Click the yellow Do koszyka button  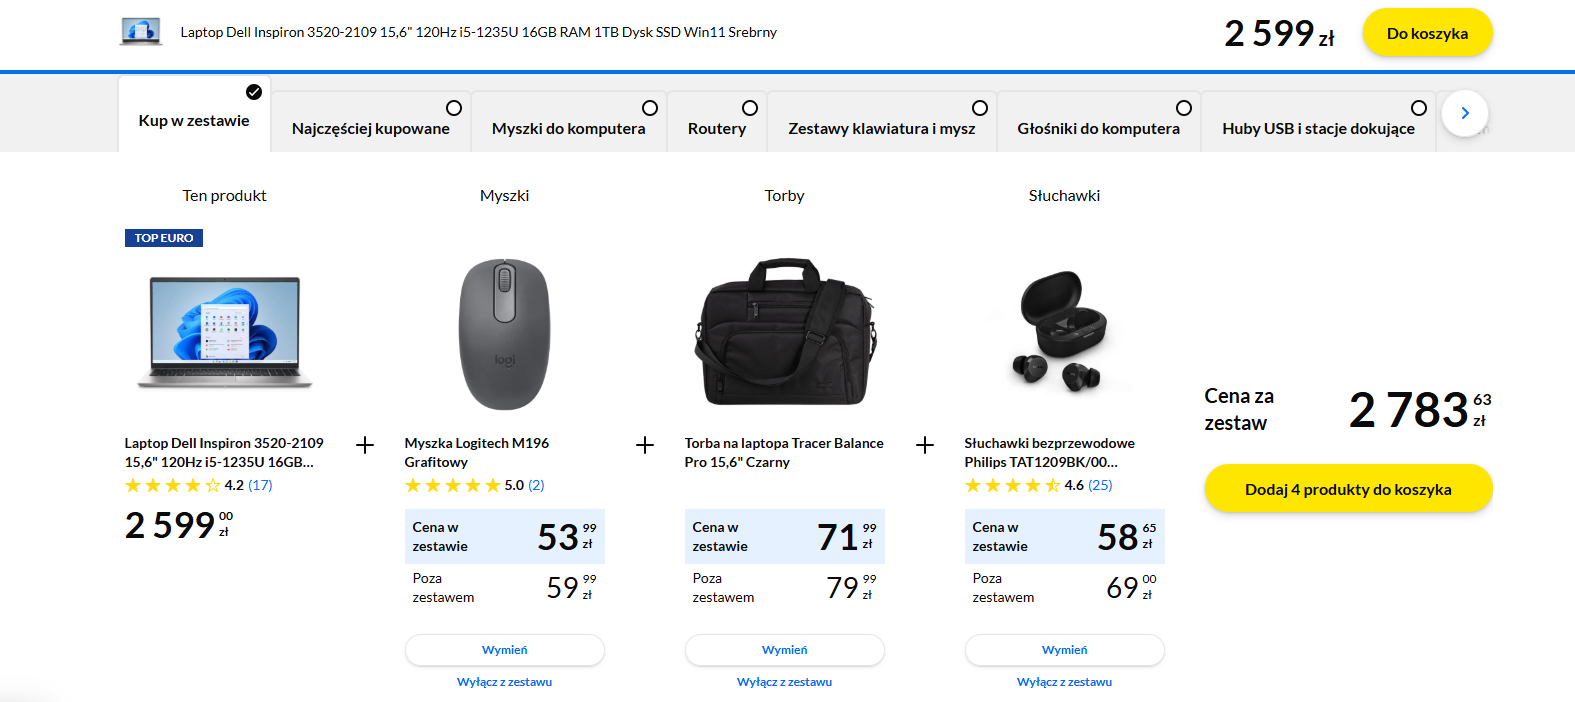[x=1427, y=33]
